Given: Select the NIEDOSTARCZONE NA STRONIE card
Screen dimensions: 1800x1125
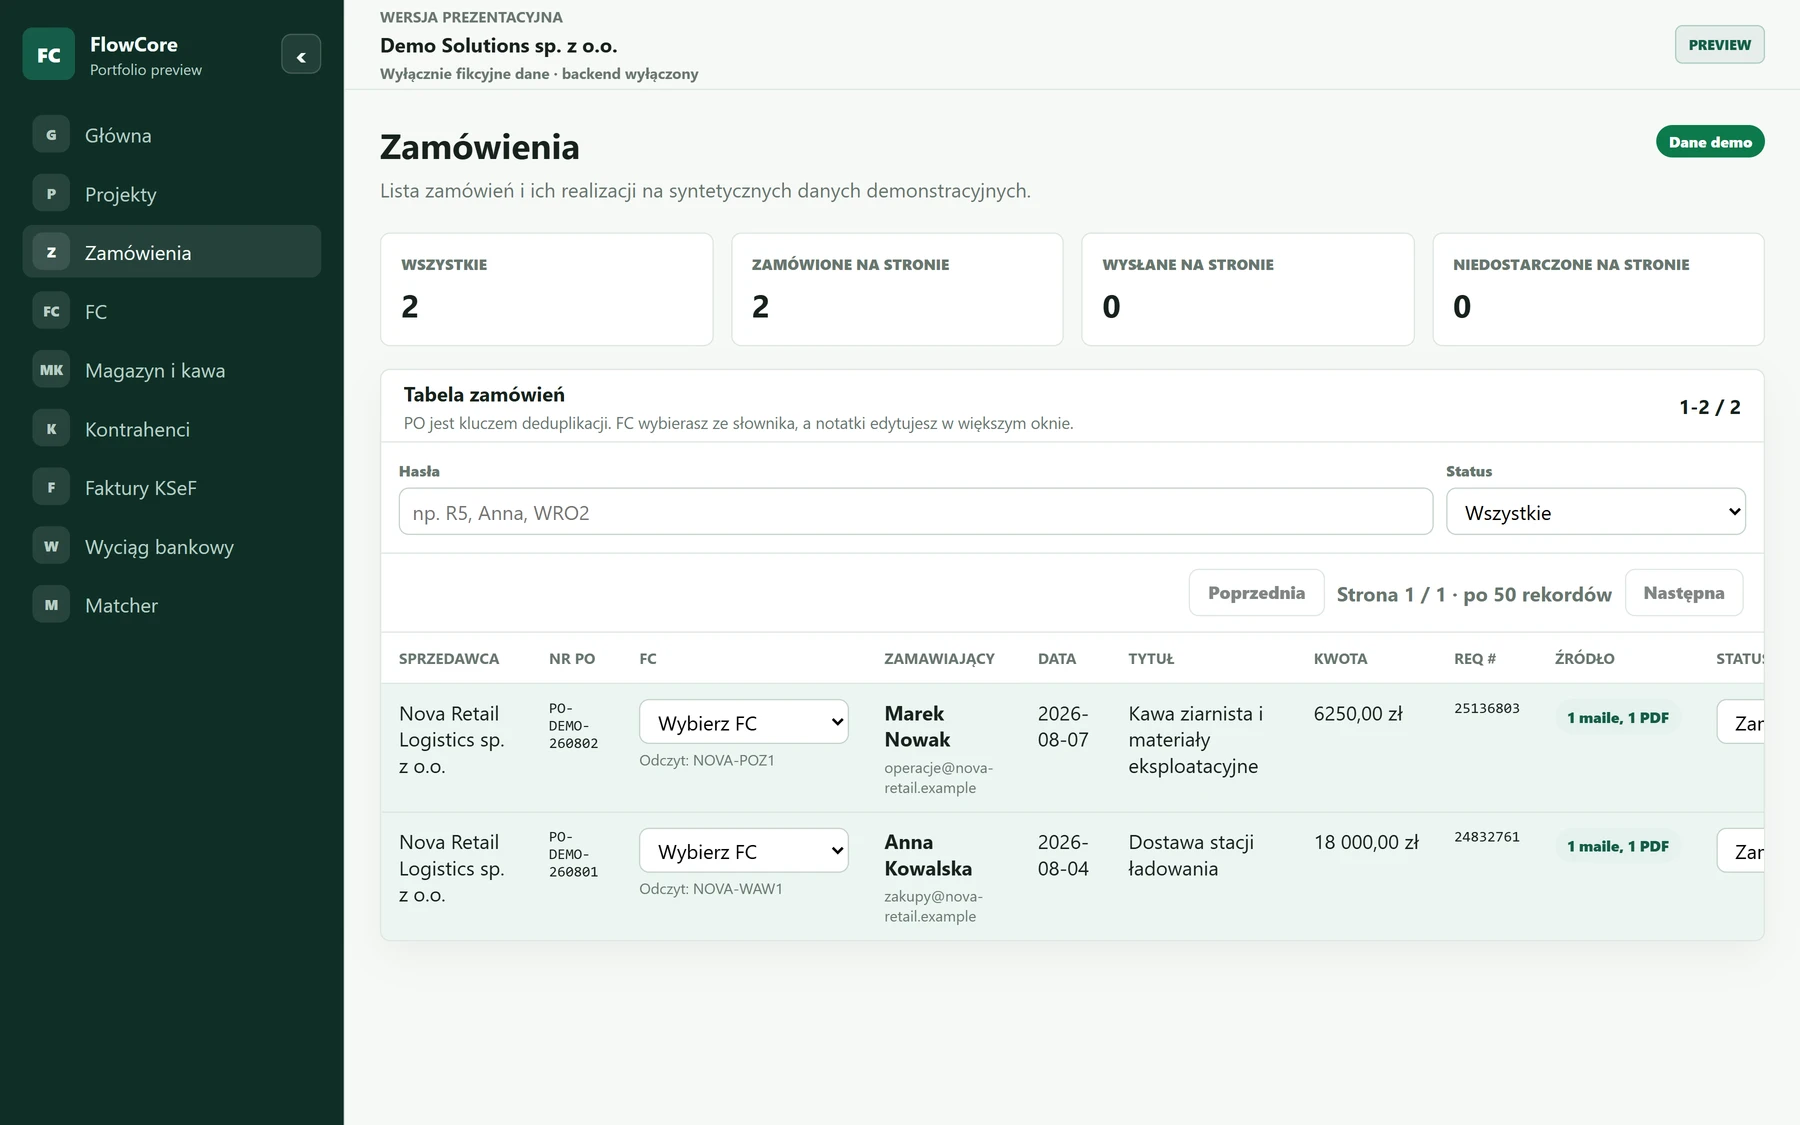Looking at the screenshot, I should pyautogui.click(x=1598, y=289).
